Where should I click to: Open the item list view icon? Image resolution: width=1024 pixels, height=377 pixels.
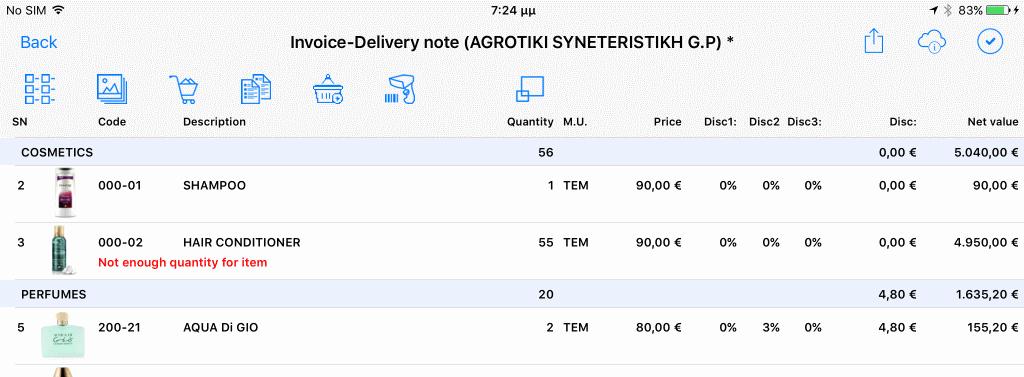click(x=40, y=89)
